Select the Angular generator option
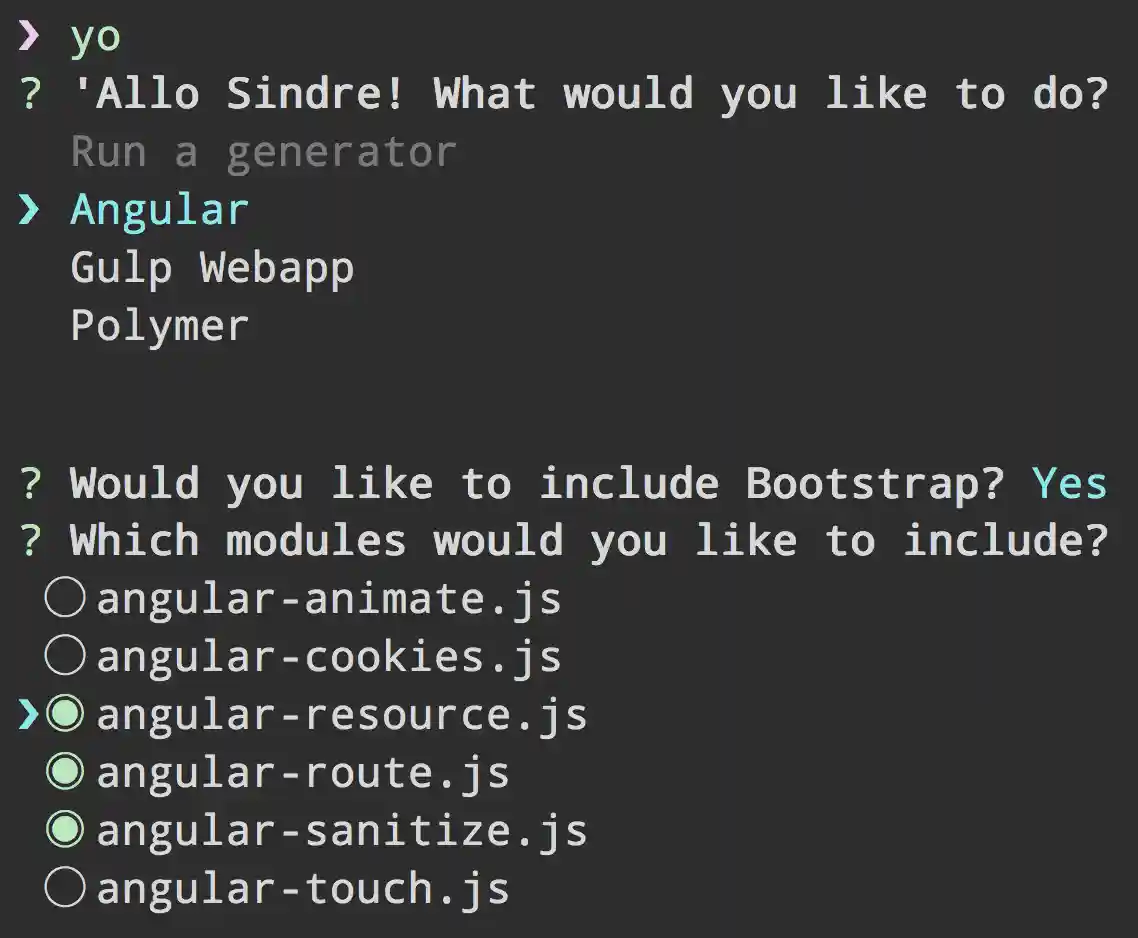Screen dimensions: 1138x938 (160, 210)
